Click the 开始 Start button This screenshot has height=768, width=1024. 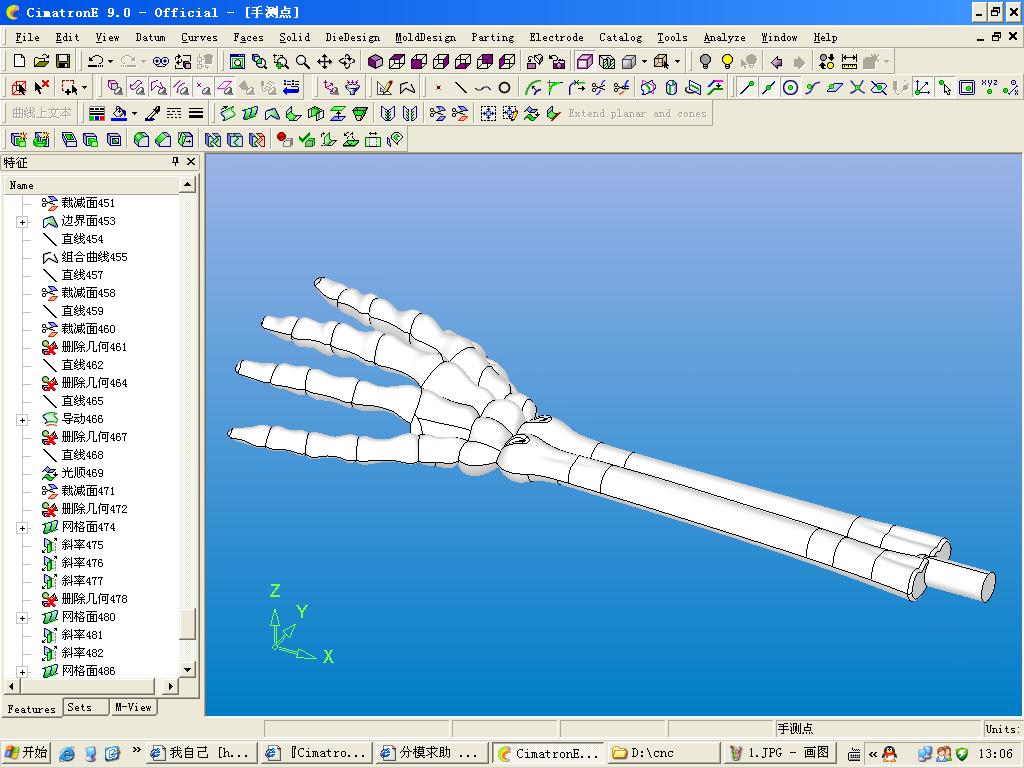coord(26,753)
